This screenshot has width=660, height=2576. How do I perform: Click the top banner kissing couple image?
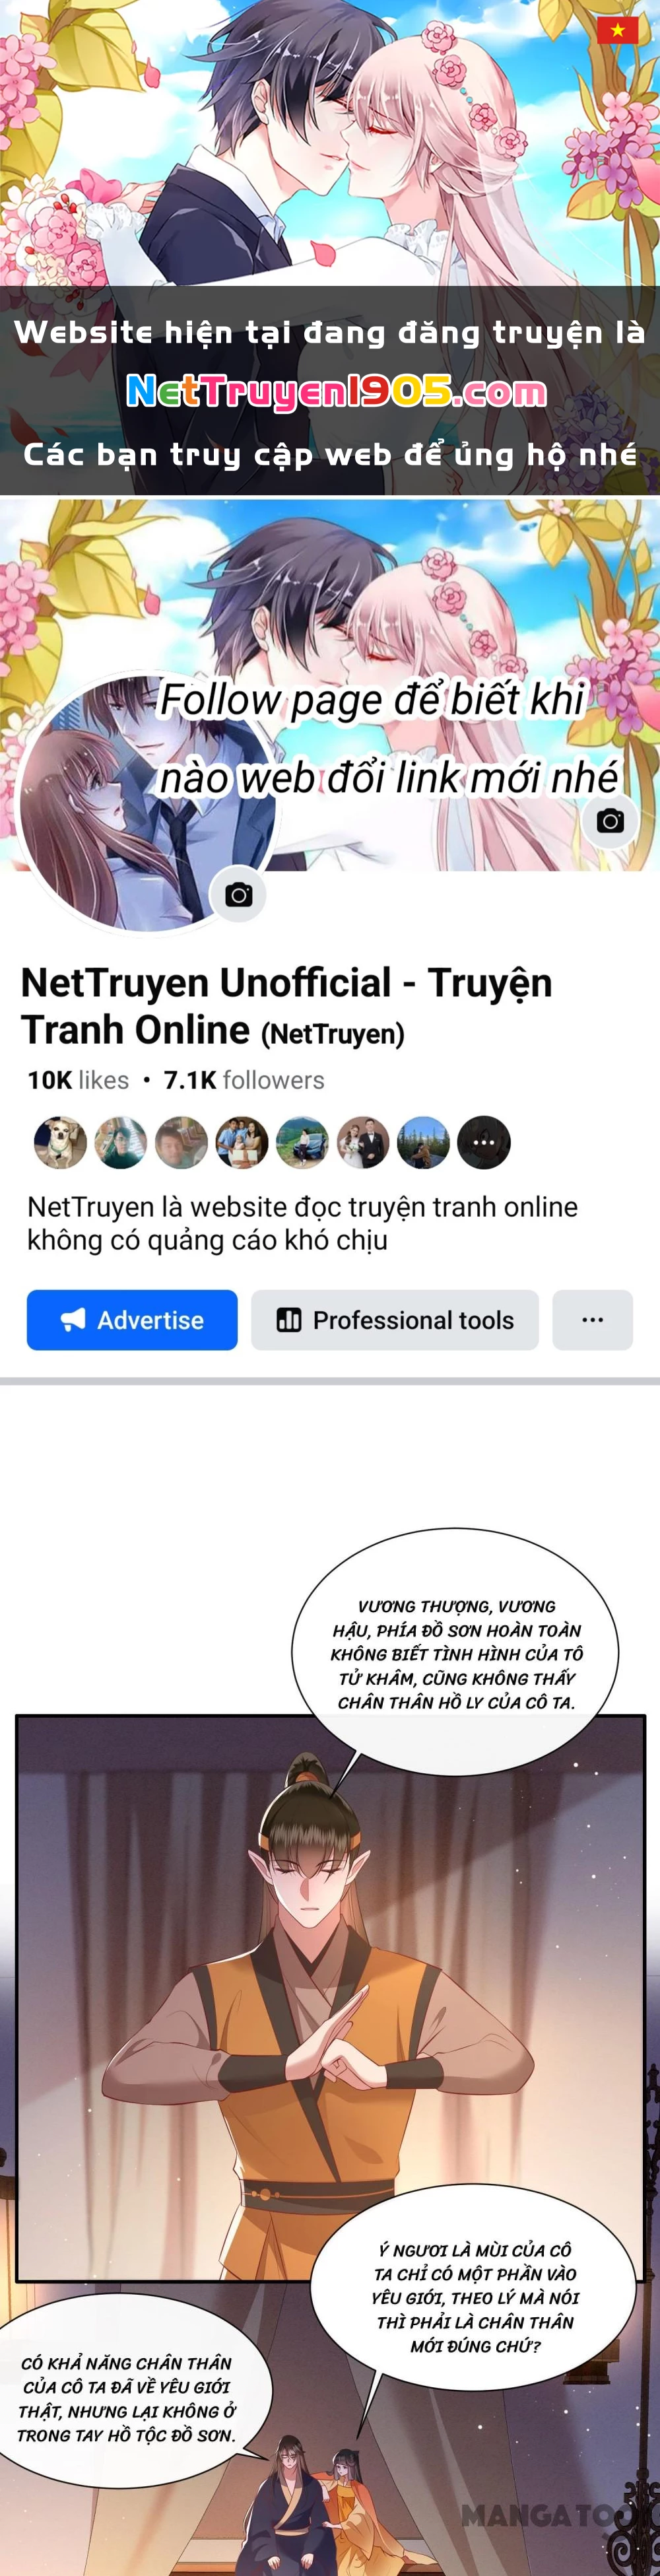click(x=330, y=143)
